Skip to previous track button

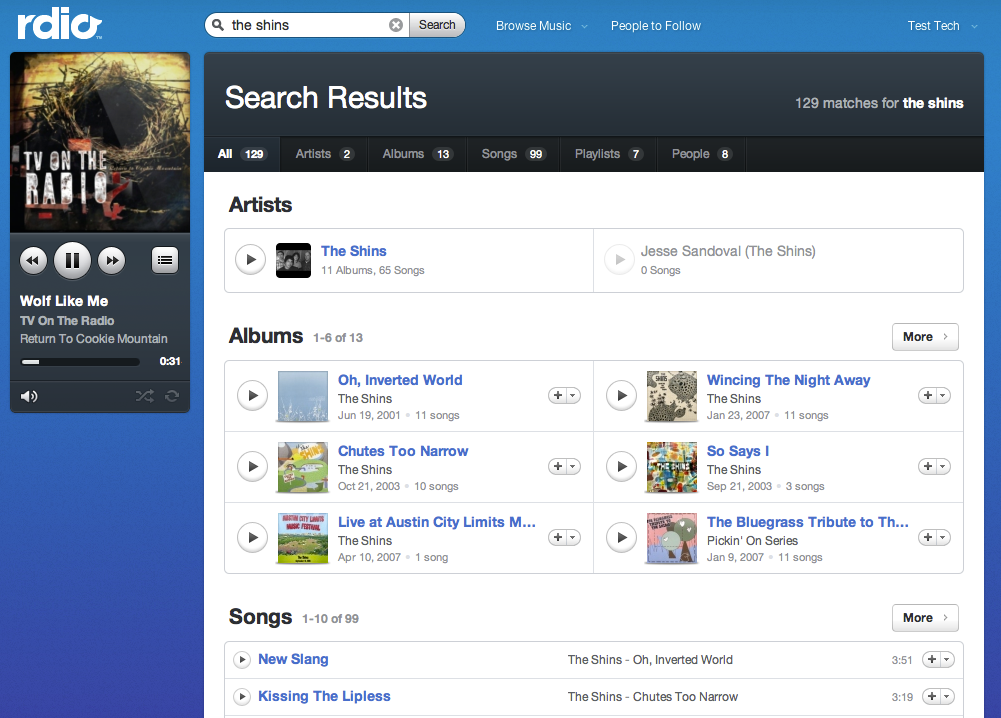coord(33,260)
